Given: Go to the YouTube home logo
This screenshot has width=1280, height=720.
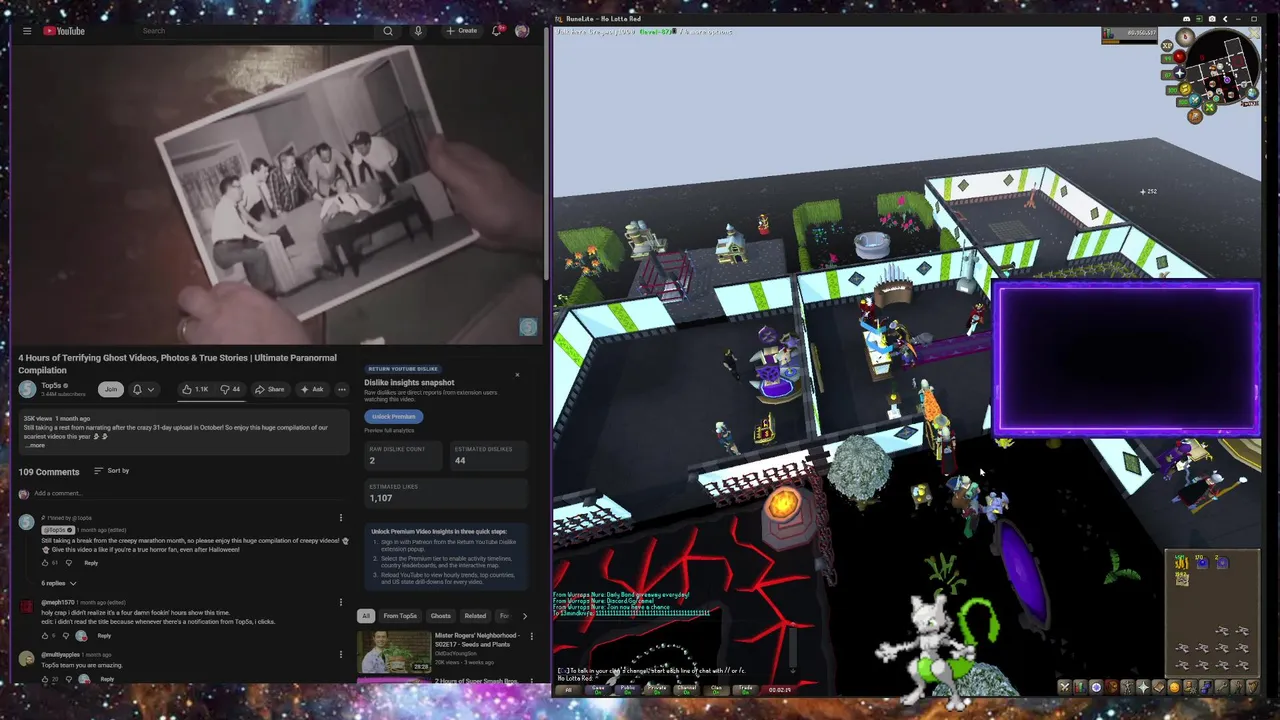Looking at the screenshot, I should (64, 31).
